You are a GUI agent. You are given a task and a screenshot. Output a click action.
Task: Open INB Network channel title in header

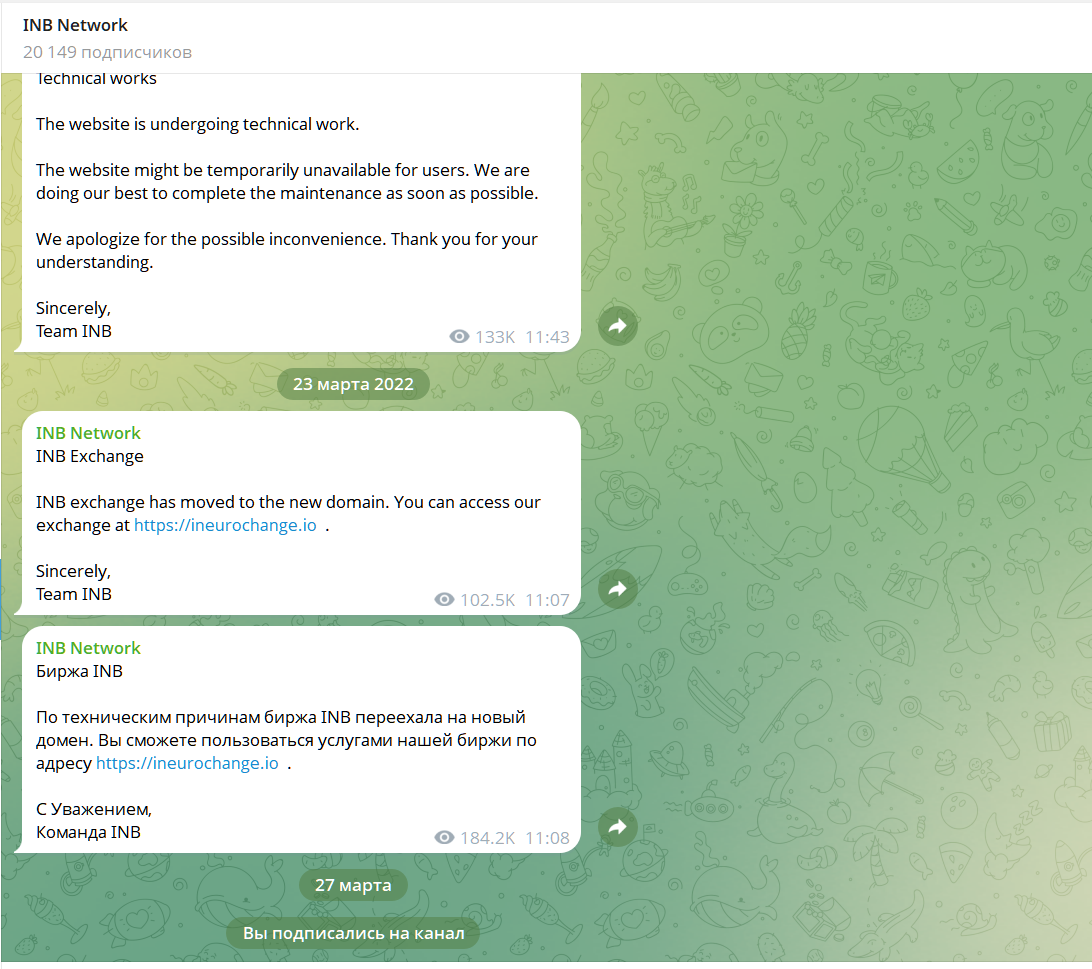(x=75, y=25)
